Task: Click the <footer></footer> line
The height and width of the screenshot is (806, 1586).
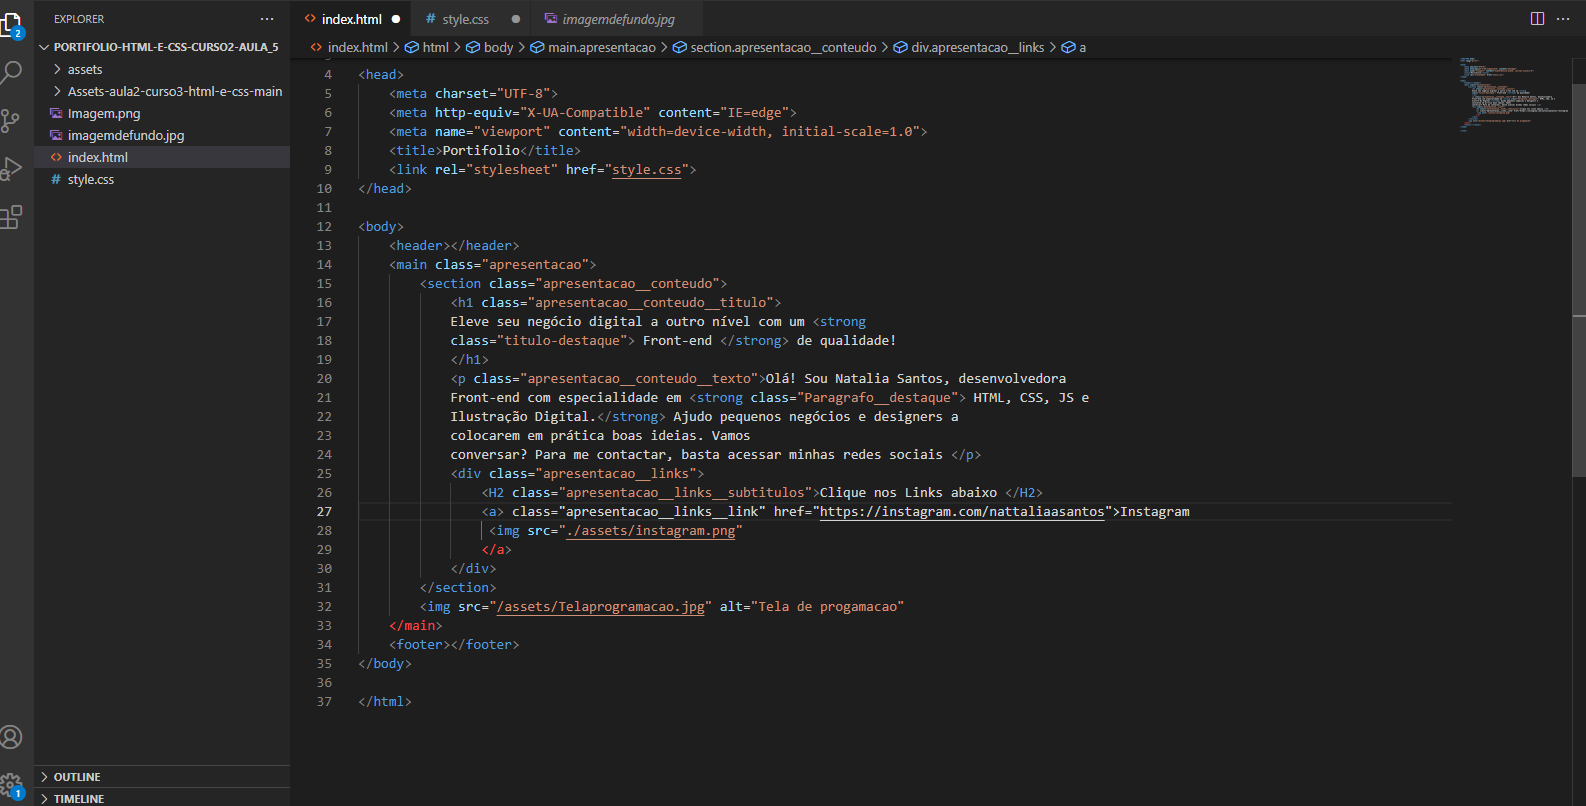Action: (454, 644)
